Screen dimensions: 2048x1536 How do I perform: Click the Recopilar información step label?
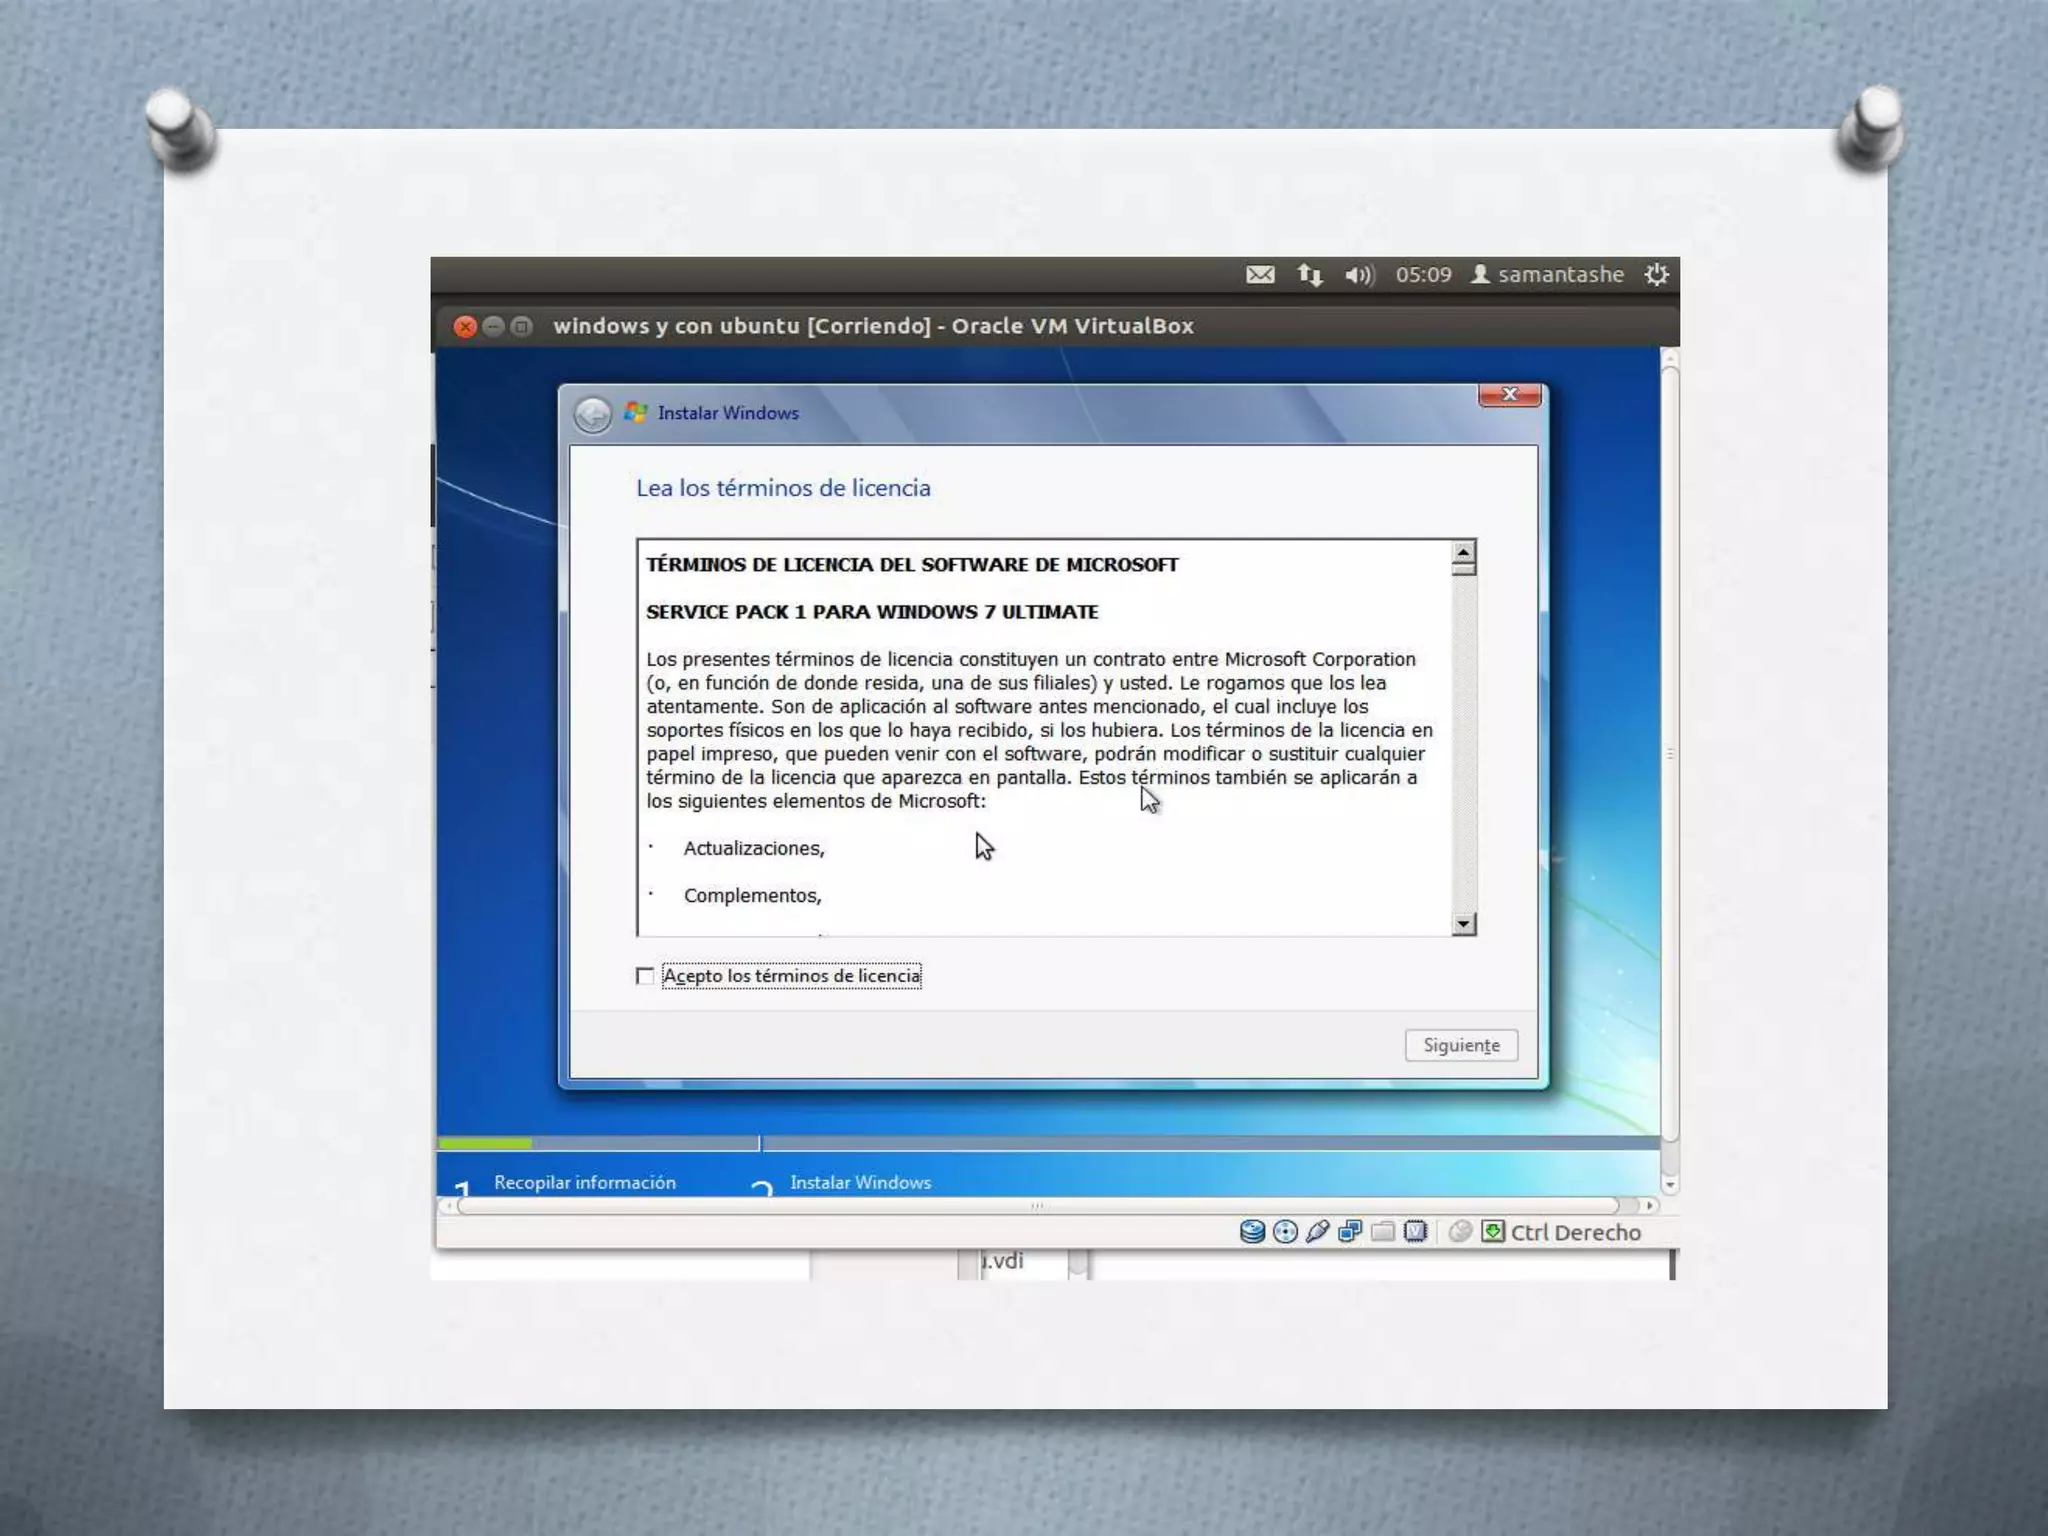click(x=585, y=1182)
